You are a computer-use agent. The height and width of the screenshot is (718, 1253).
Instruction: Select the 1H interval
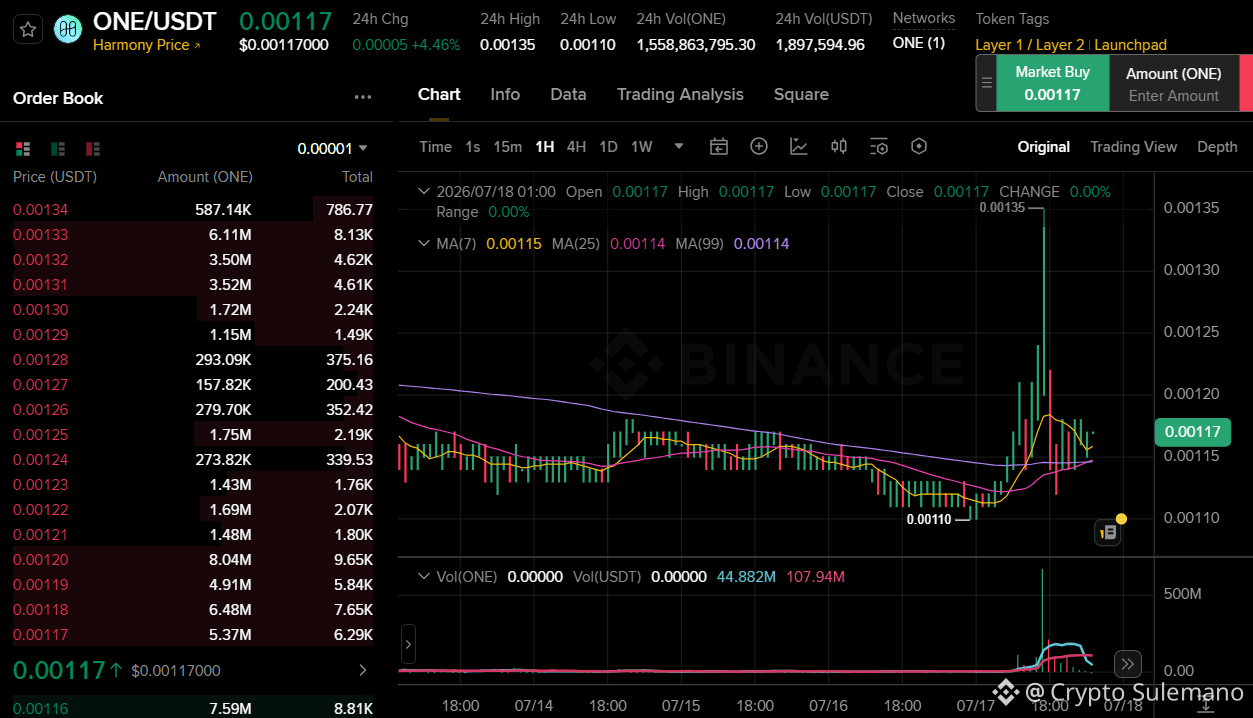[x=544, y=147]
